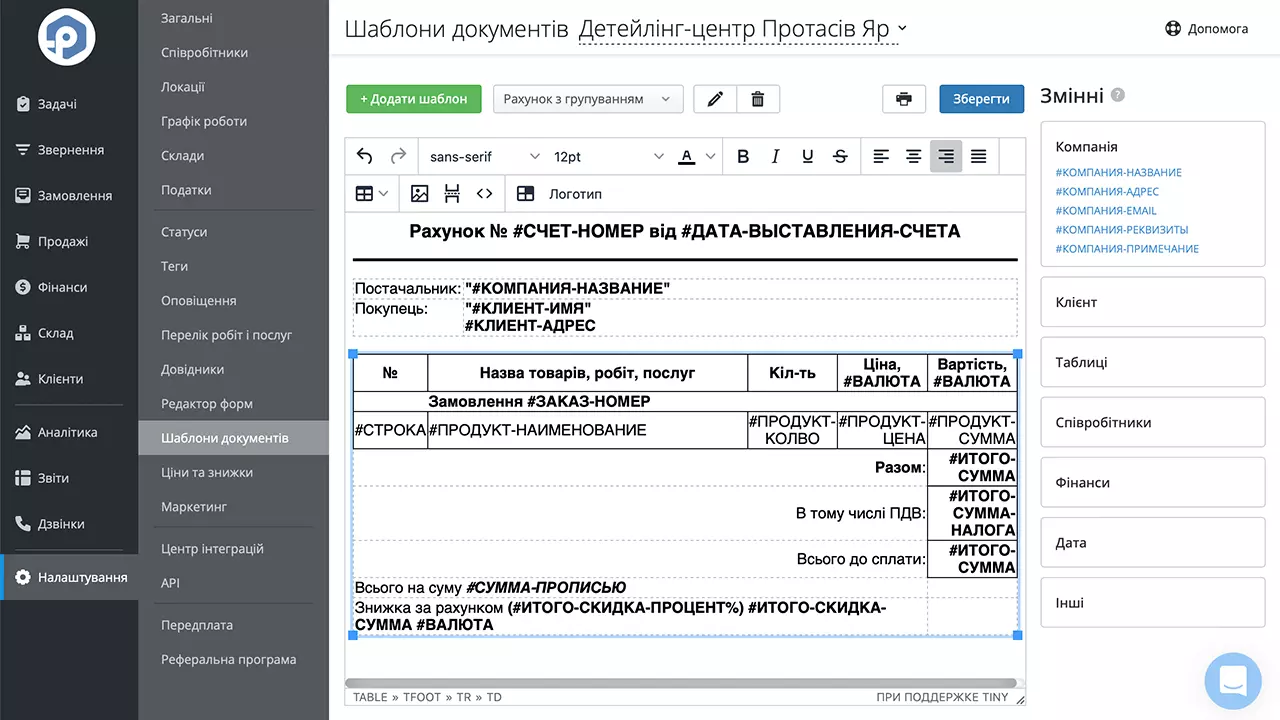Open Фінанси in main sidebar

click(x=69, y=287)
